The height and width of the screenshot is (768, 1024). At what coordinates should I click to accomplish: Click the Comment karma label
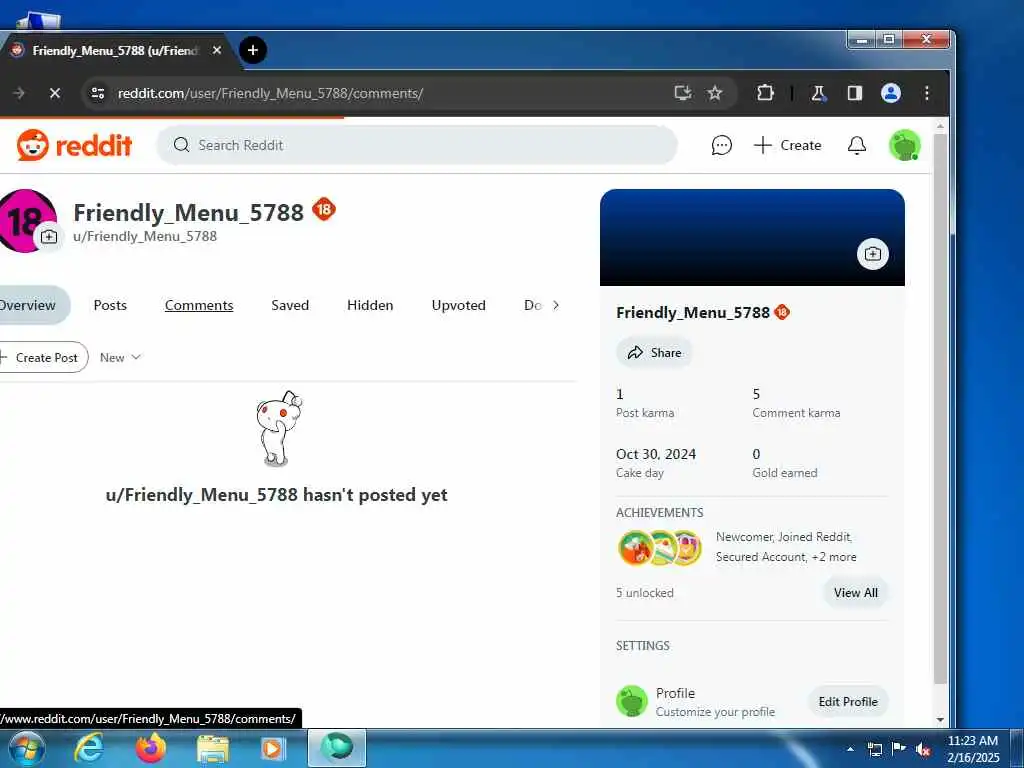(x=796, y=413)
